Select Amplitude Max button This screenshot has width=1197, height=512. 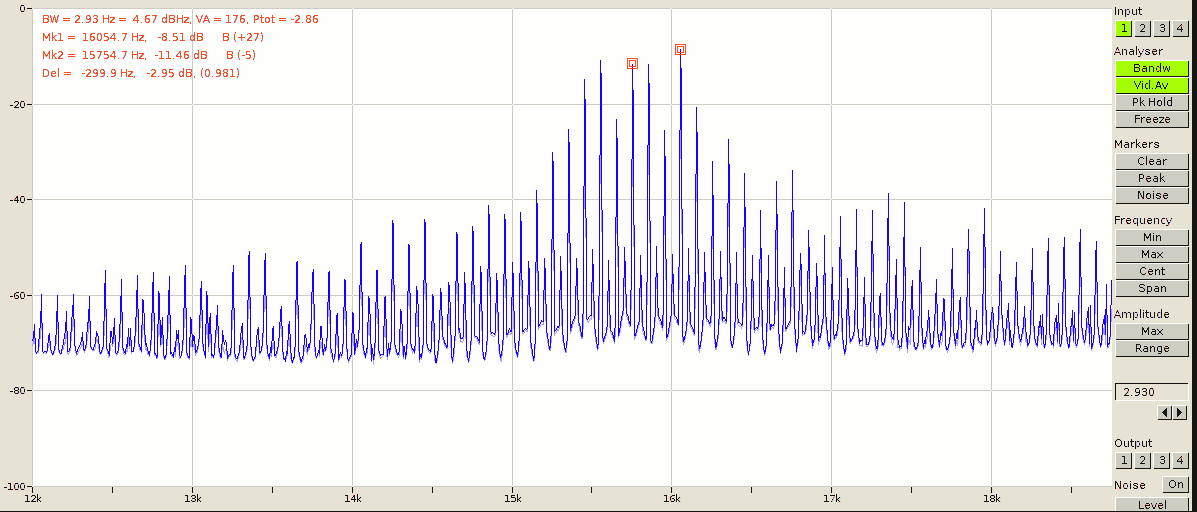point(1151,331)
